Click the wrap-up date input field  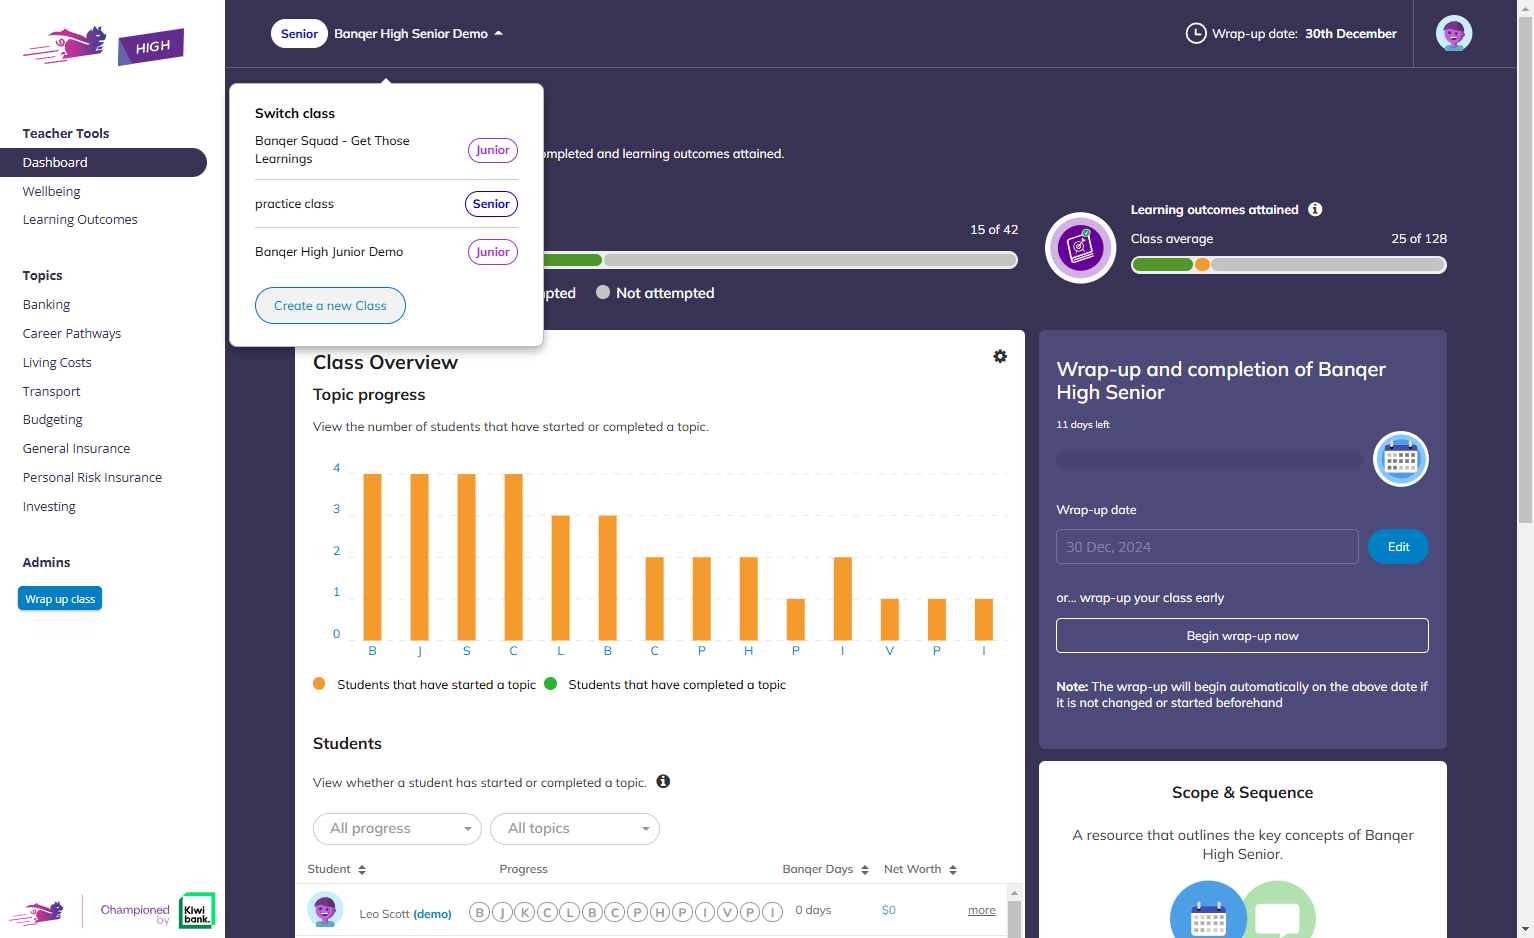pyautogui.click(x=1207, y=547)
